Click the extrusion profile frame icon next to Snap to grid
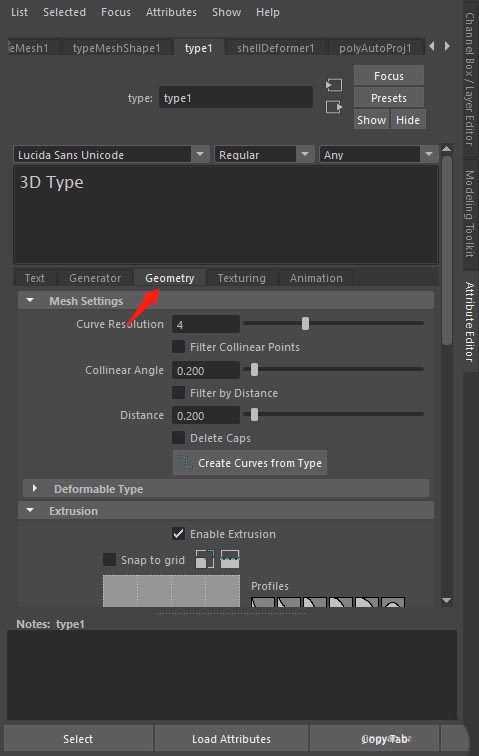Image resolution: width=479 pixels, height=756 pixels. click(x=205, y=559)
